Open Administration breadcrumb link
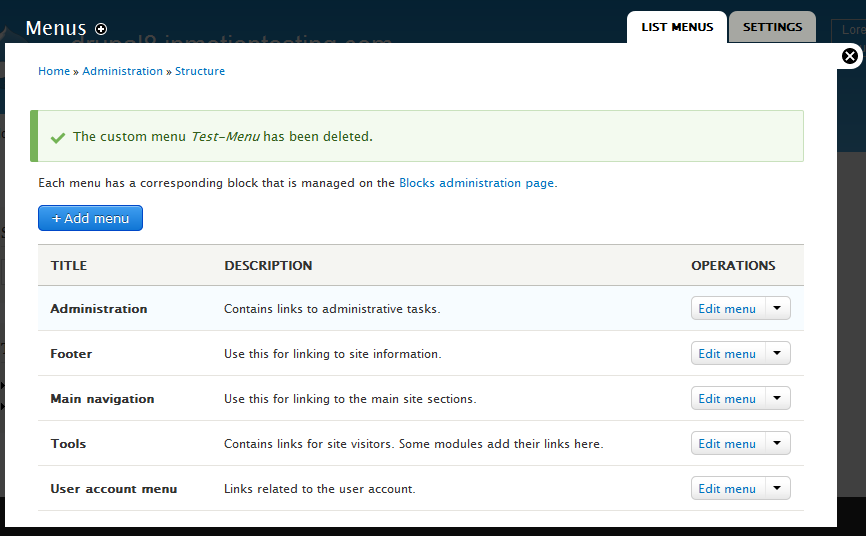Screen dimensions: 866x536 coord(122,71)
